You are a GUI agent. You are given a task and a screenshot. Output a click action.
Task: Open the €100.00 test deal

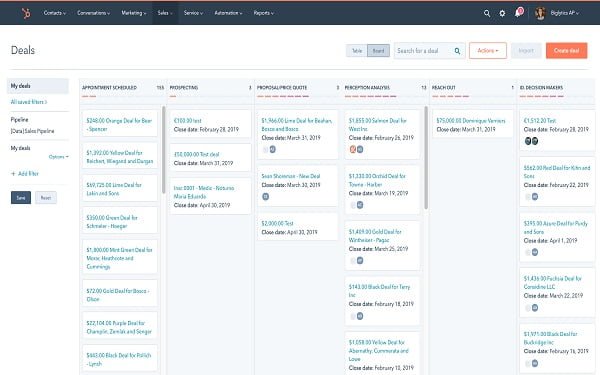tap(188, 121)
